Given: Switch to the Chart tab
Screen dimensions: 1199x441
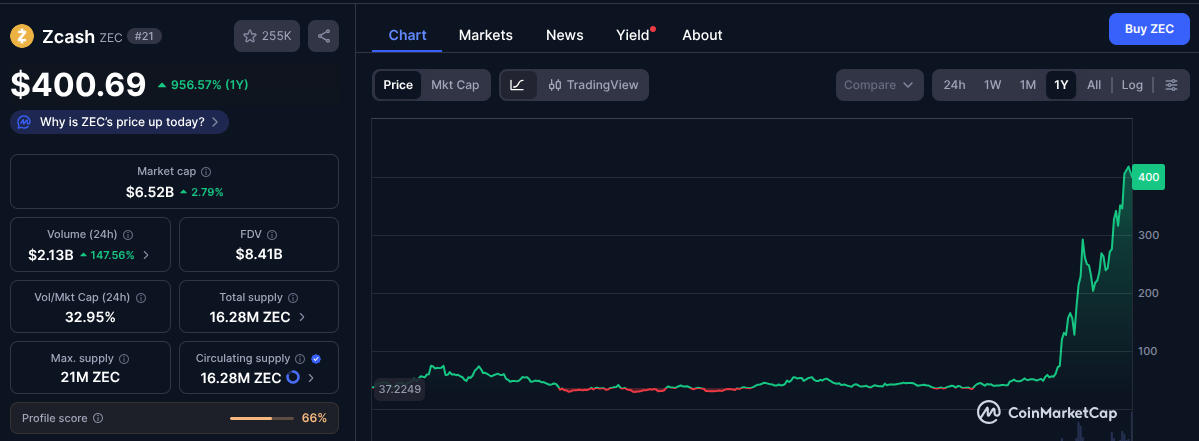Looking at the screenshot, I should 408,34.
